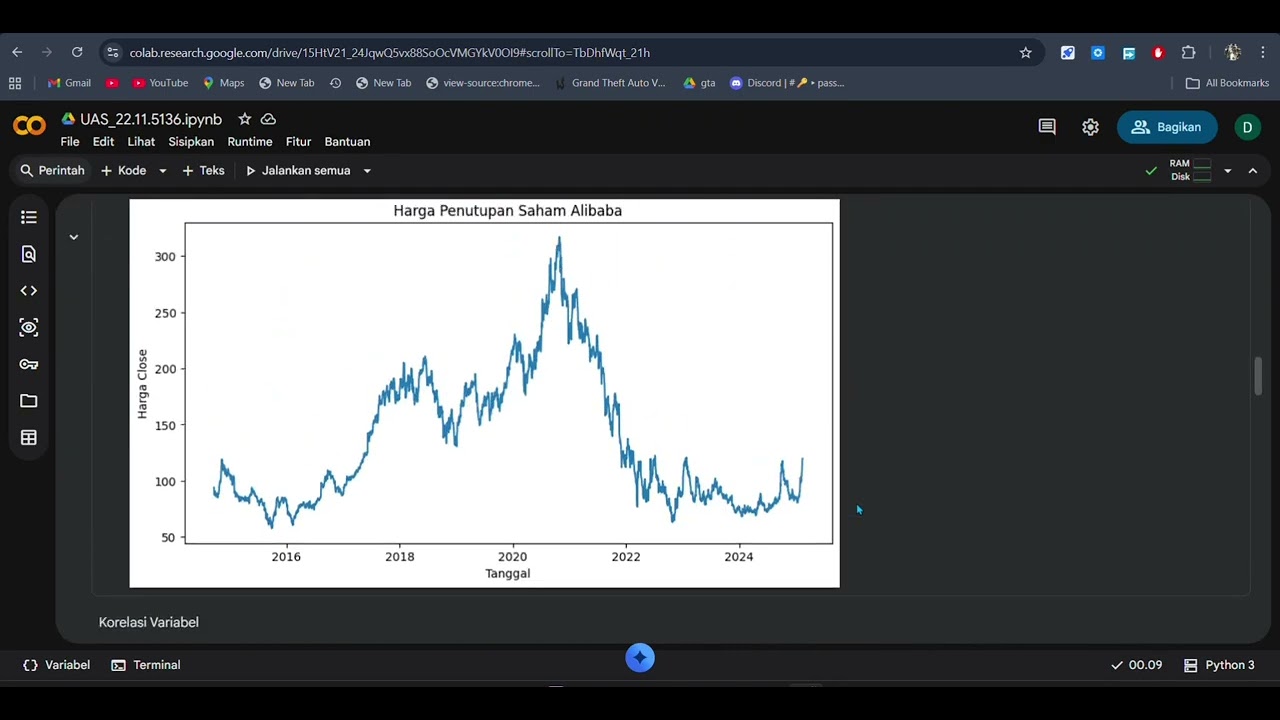Image resolution: width=1280 pixels, height=720 pixels.
Task: Open the Runtime menu
Action: (x=250, y=142)
